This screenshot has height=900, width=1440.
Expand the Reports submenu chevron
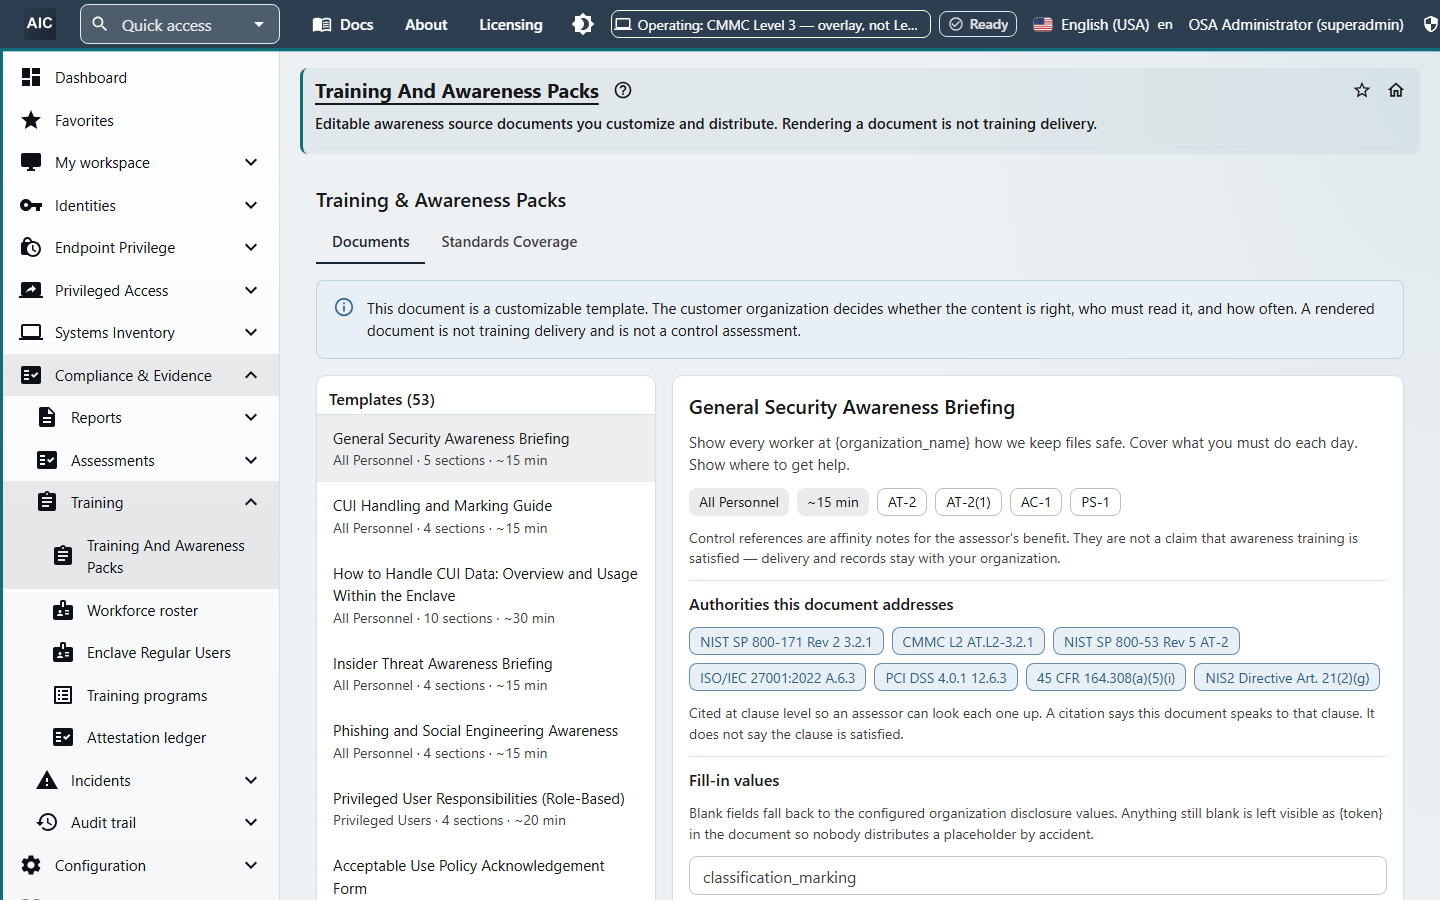pos(251,417)
